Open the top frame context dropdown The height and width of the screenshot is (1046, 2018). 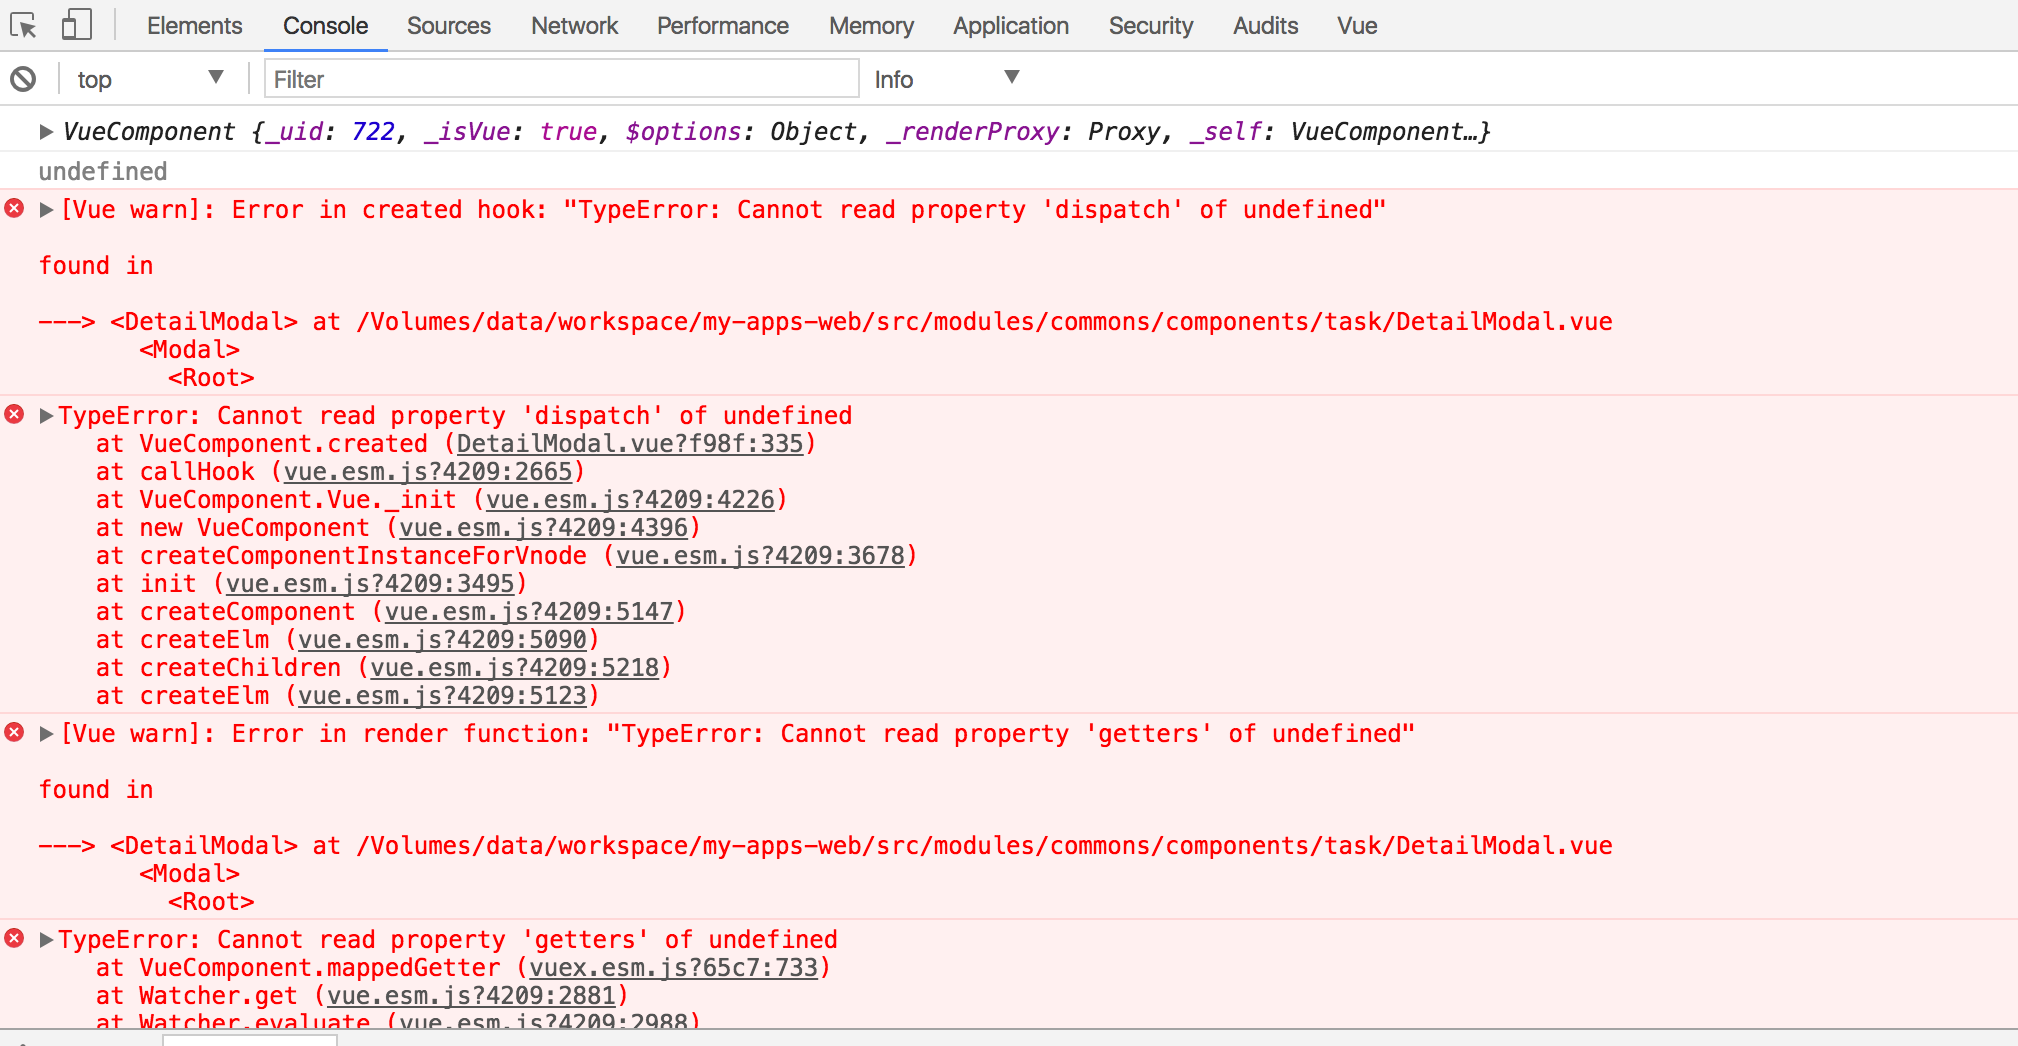150,79
